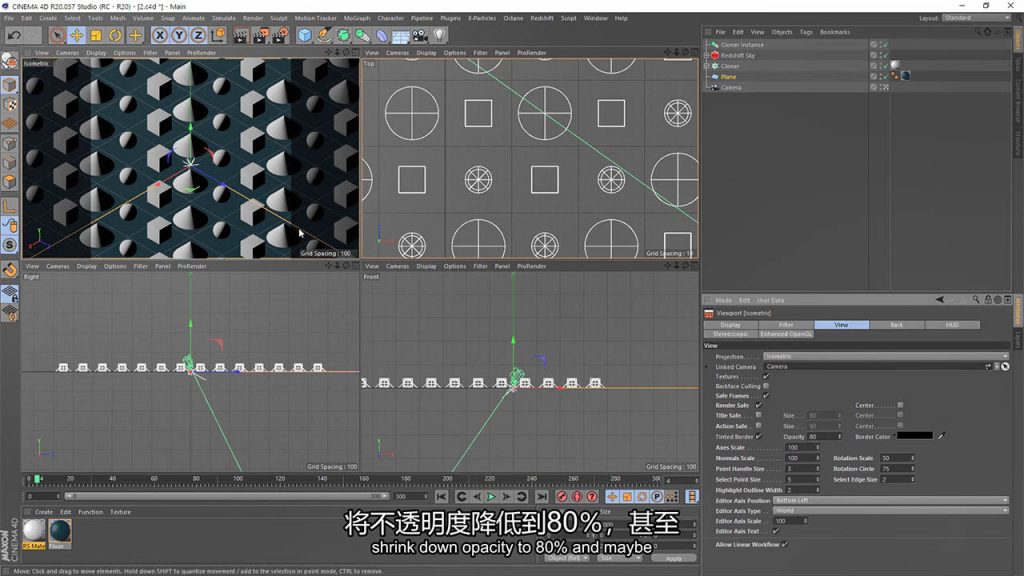Click the back arrow in Attributes panel
Viewport: 1024px width, 576px height.
[940, 300]
